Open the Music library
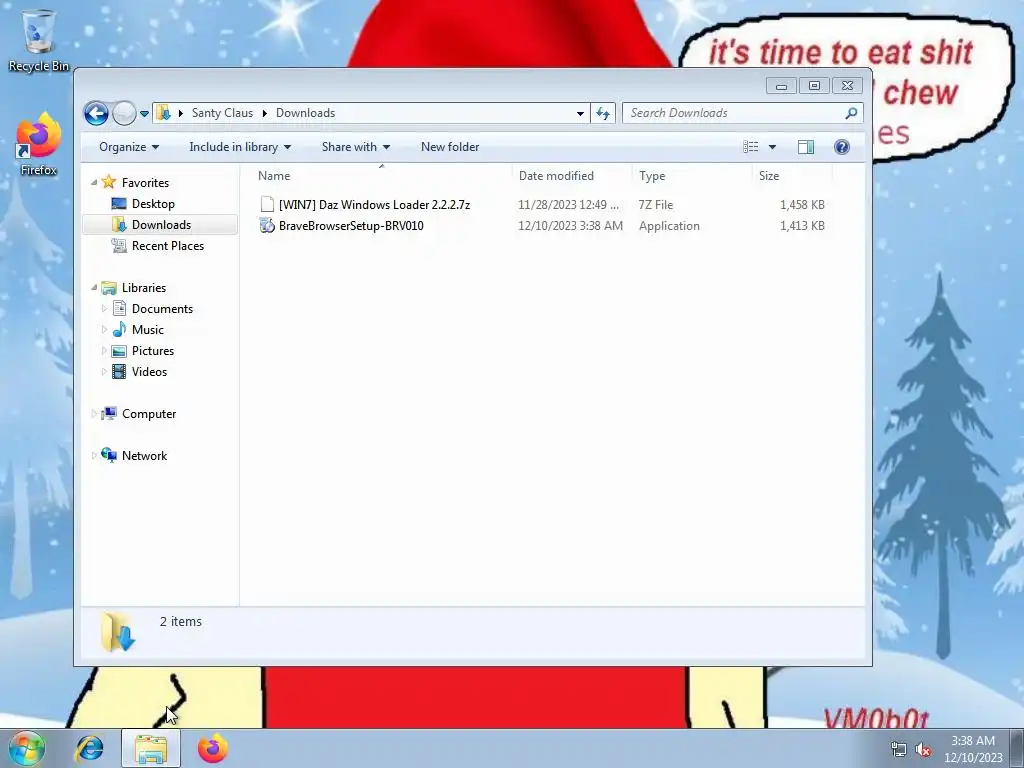This screenshot has width=1024, height=768. (x=148, y=330)
